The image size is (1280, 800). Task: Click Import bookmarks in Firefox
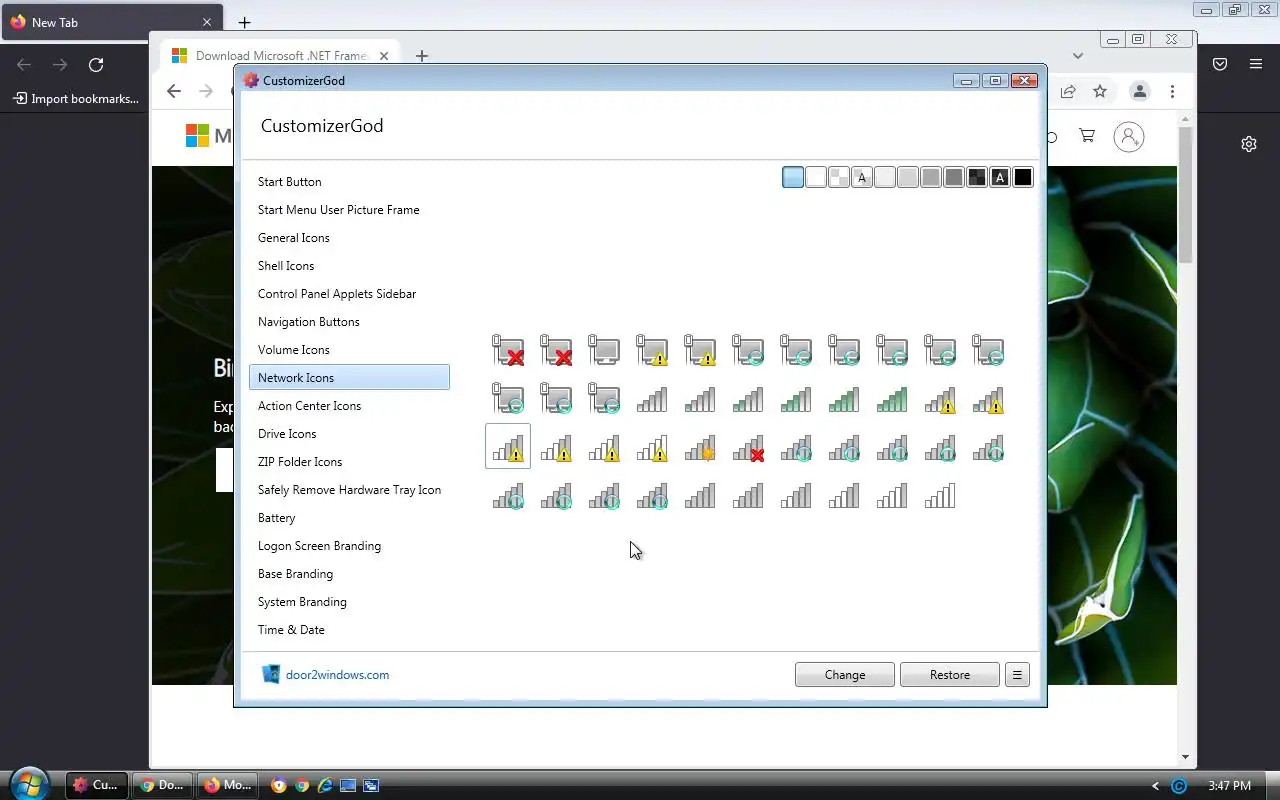(x=76, y=99)
